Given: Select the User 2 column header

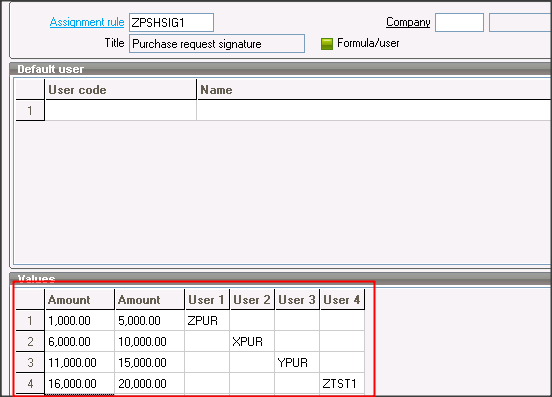Looking at the screenshot, I should pos(252,300).
